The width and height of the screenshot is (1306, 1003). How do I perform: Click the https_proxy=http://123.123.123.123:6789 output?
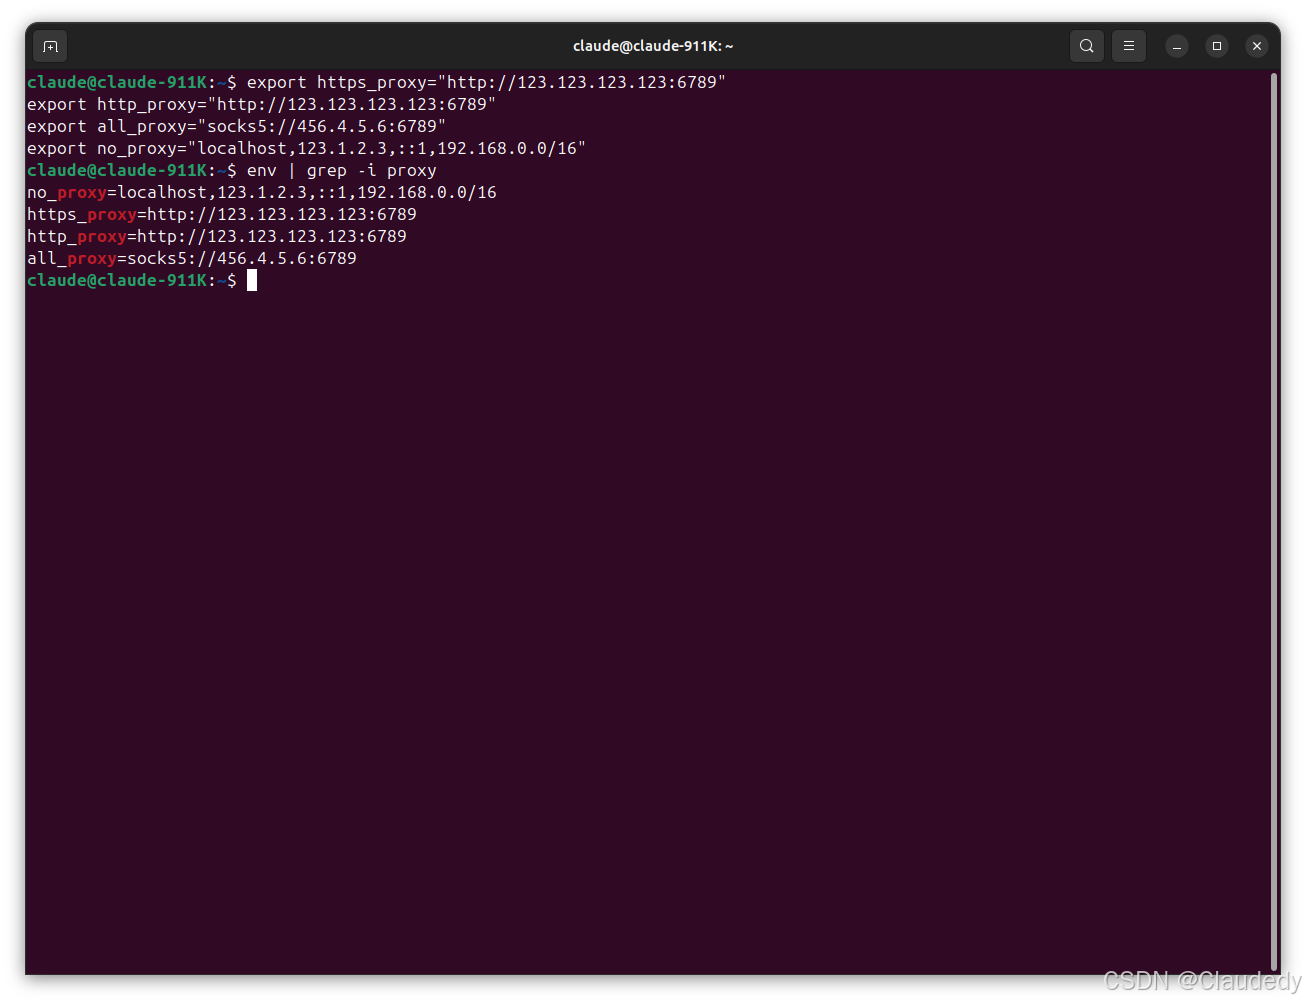[x=222, y=214]
